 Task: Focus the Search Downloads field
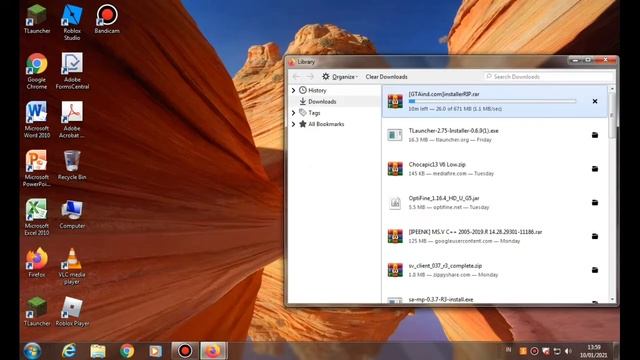tap(548, 77)
